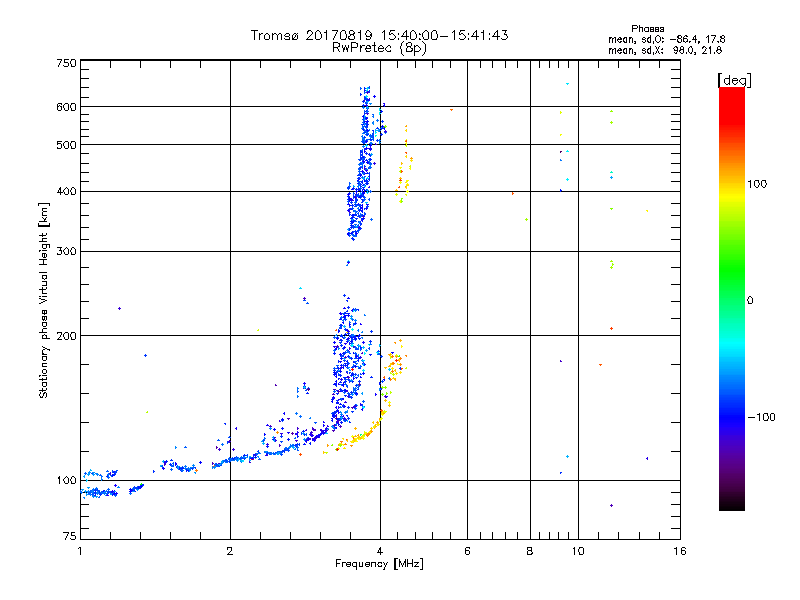
Task: Click the x-axis tick label '8'
Action: point(530,551)
